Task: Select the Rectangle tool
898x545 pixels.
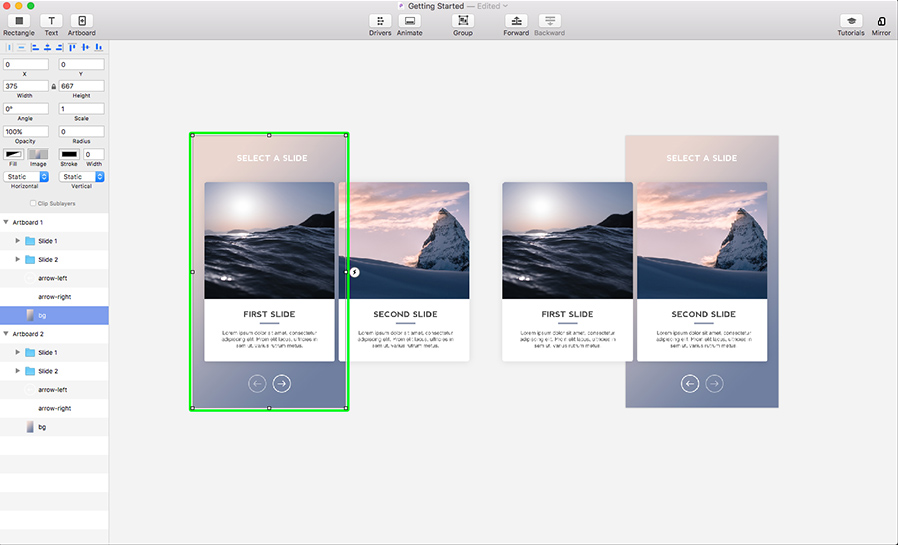Action: click(x=19, y=21)
